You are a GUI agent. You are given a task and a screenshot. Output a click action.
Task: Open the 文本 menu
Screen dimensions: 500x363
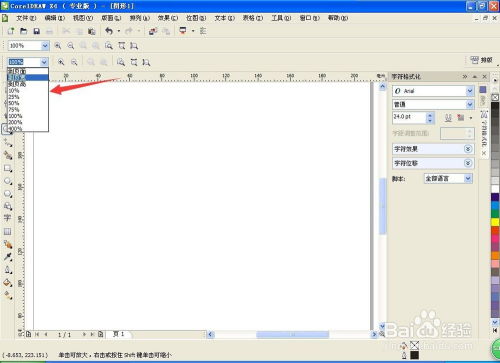[225, 18]
